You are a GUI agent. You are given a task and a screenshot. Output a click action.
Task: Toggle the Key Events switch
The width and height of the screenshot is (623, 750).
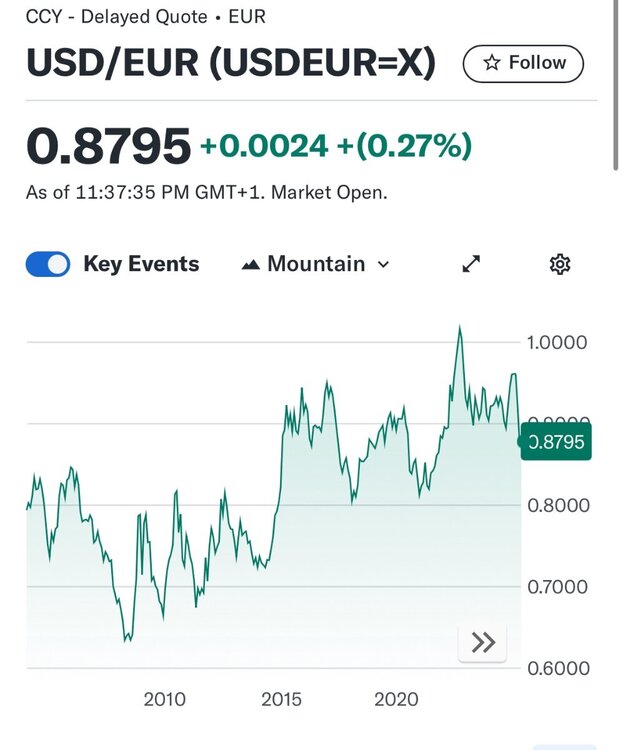point(48,264)
